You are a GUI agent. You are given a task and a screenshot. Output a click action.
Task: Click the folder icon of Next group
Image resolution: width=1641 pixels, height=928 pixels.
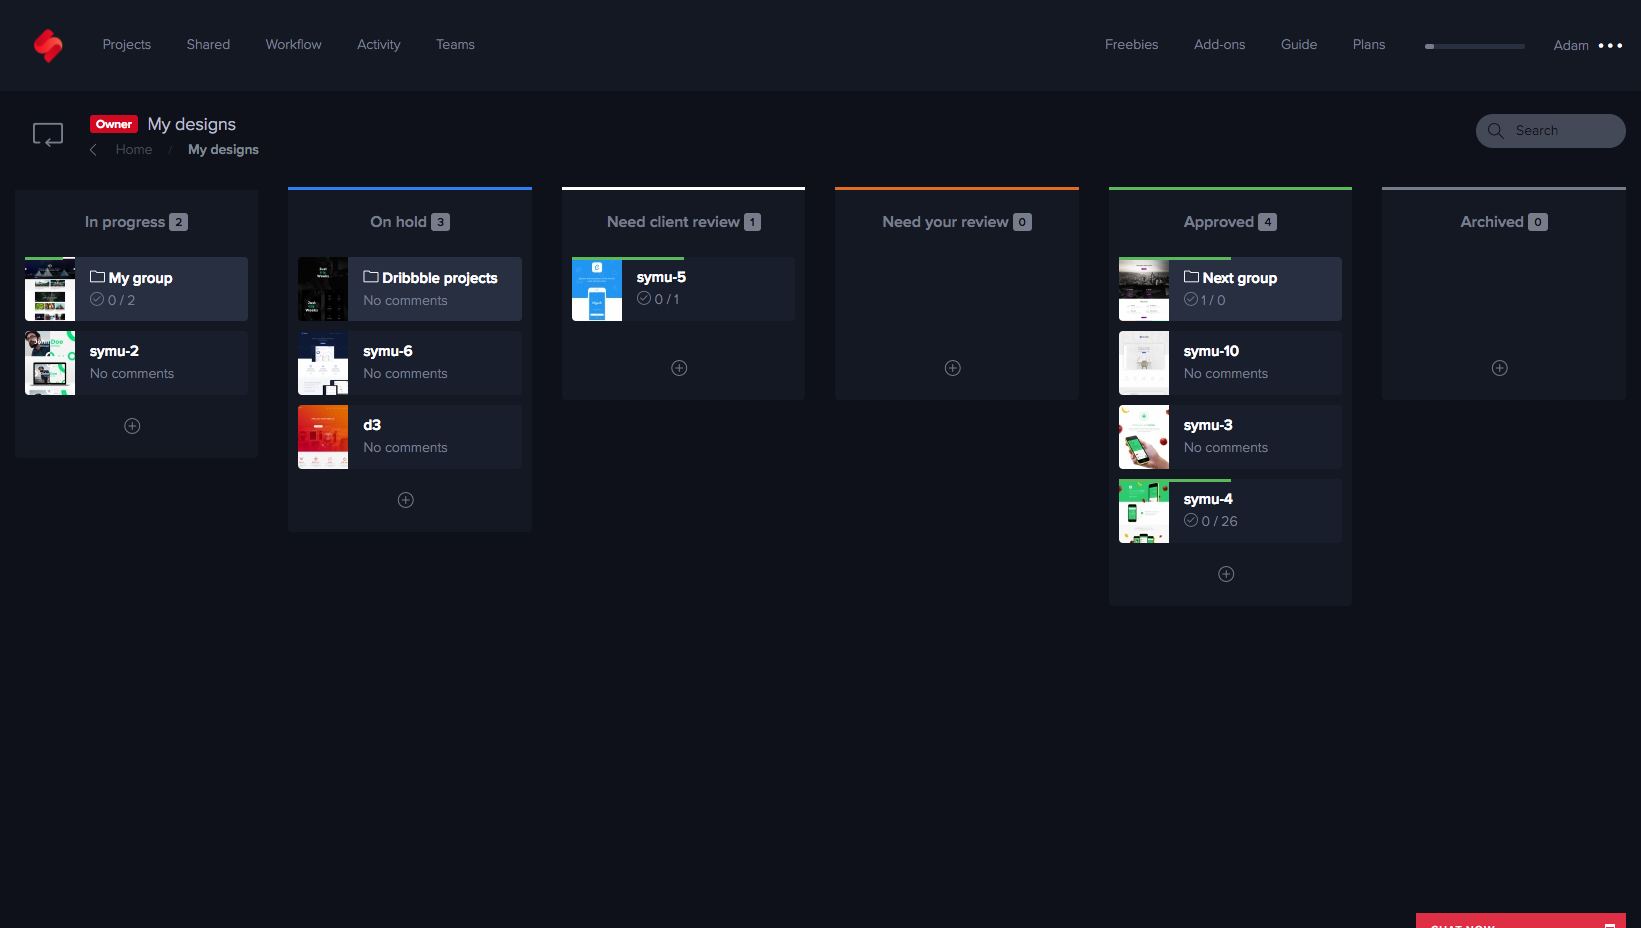[x=1192, y=277]
